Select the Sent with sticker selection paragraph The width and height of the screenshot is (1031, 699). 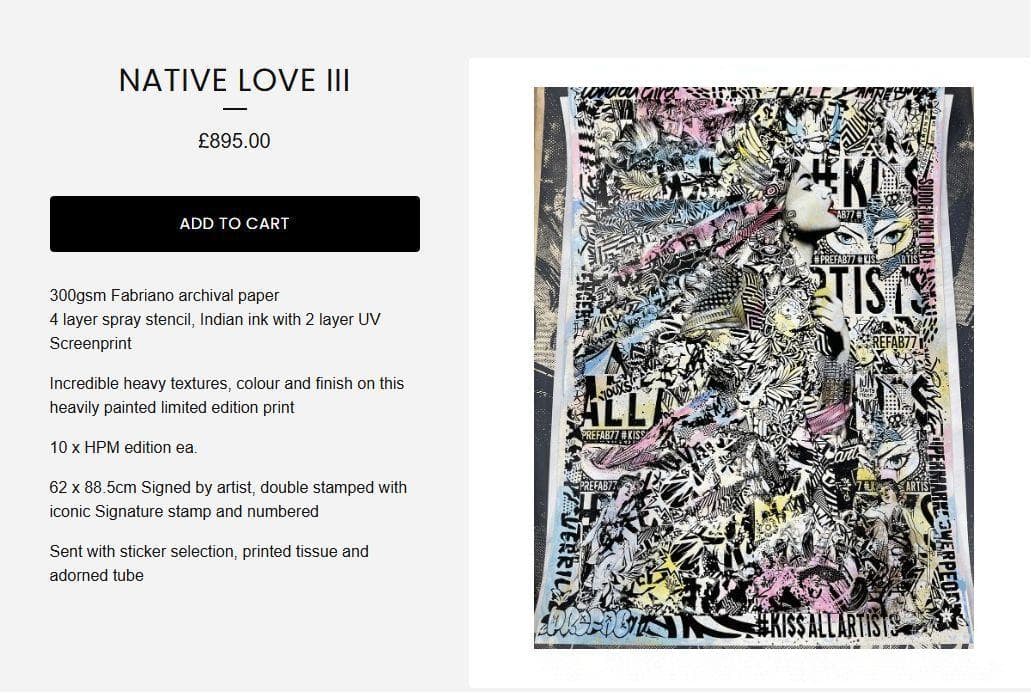(209, 563)
